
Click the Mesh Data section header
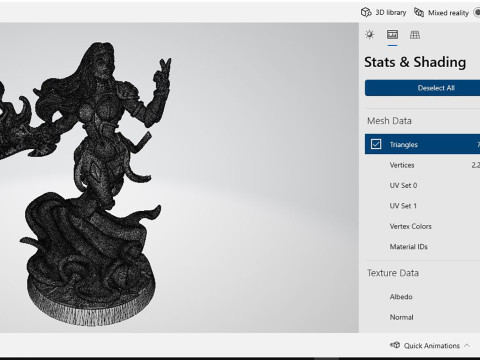pos(389,121)
